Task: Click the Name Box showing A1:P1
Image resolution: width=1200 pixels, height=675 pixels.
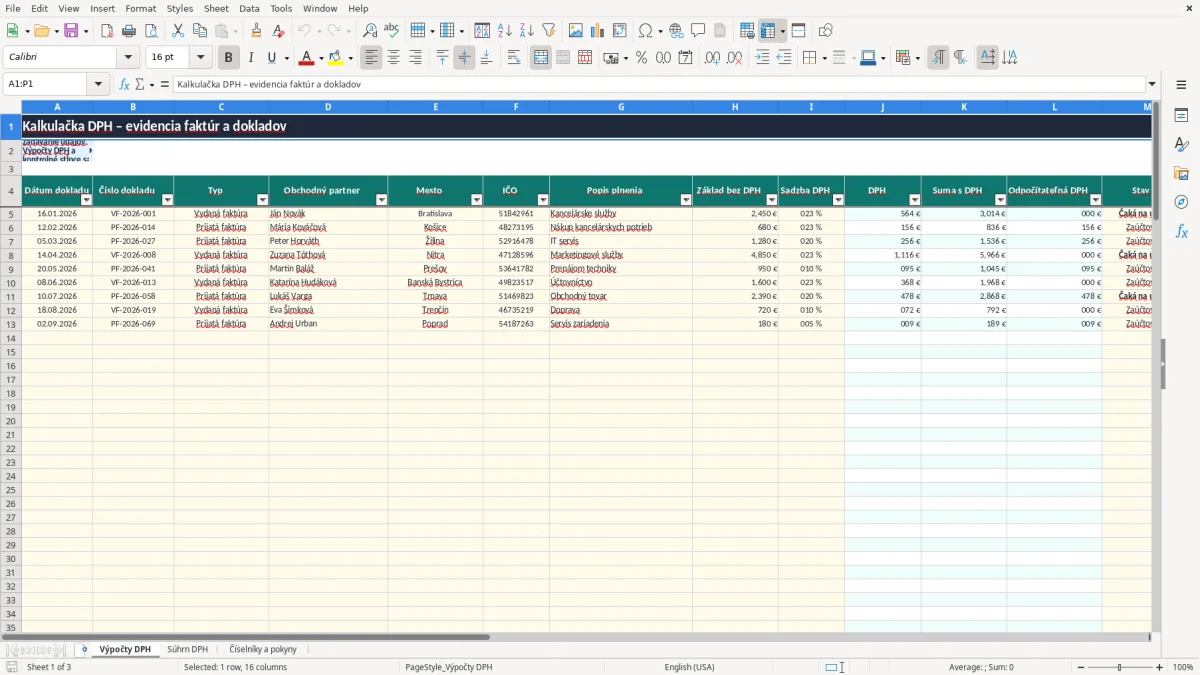Action: point(45,84)
